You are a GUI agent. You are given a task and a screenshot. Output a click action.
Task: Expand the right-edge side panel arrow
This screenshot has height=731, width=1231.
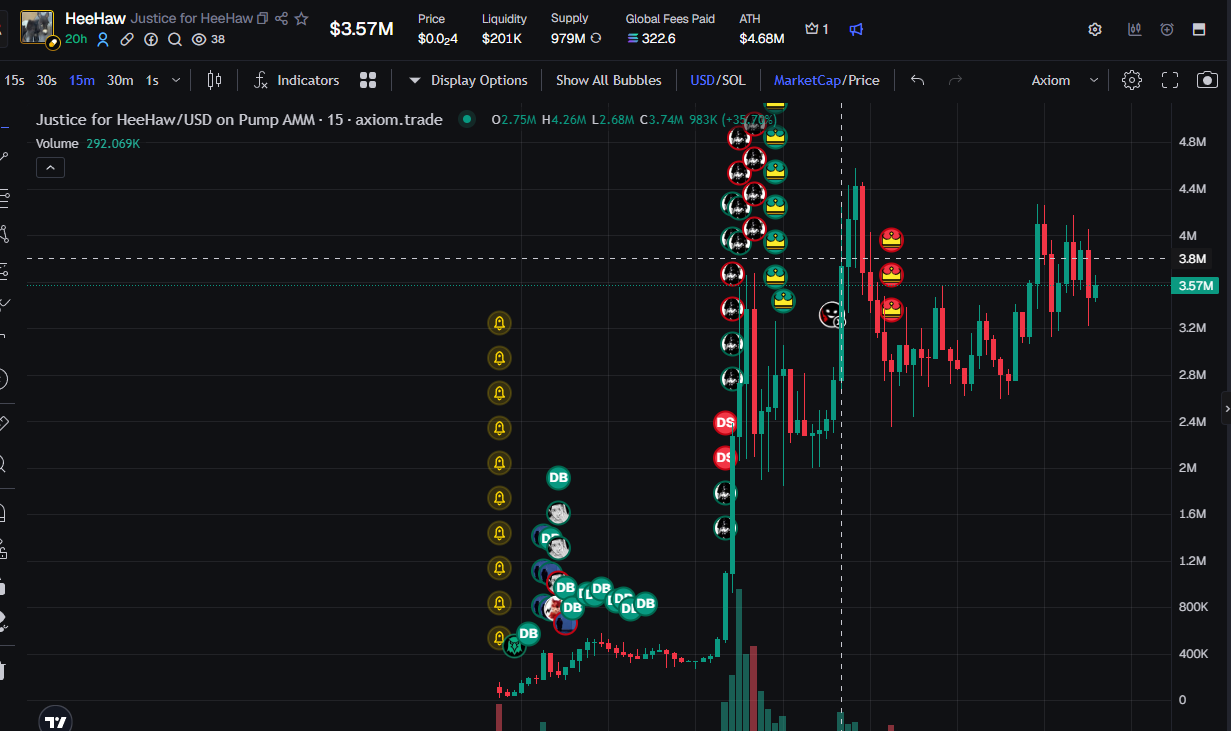click(1226, 408)
